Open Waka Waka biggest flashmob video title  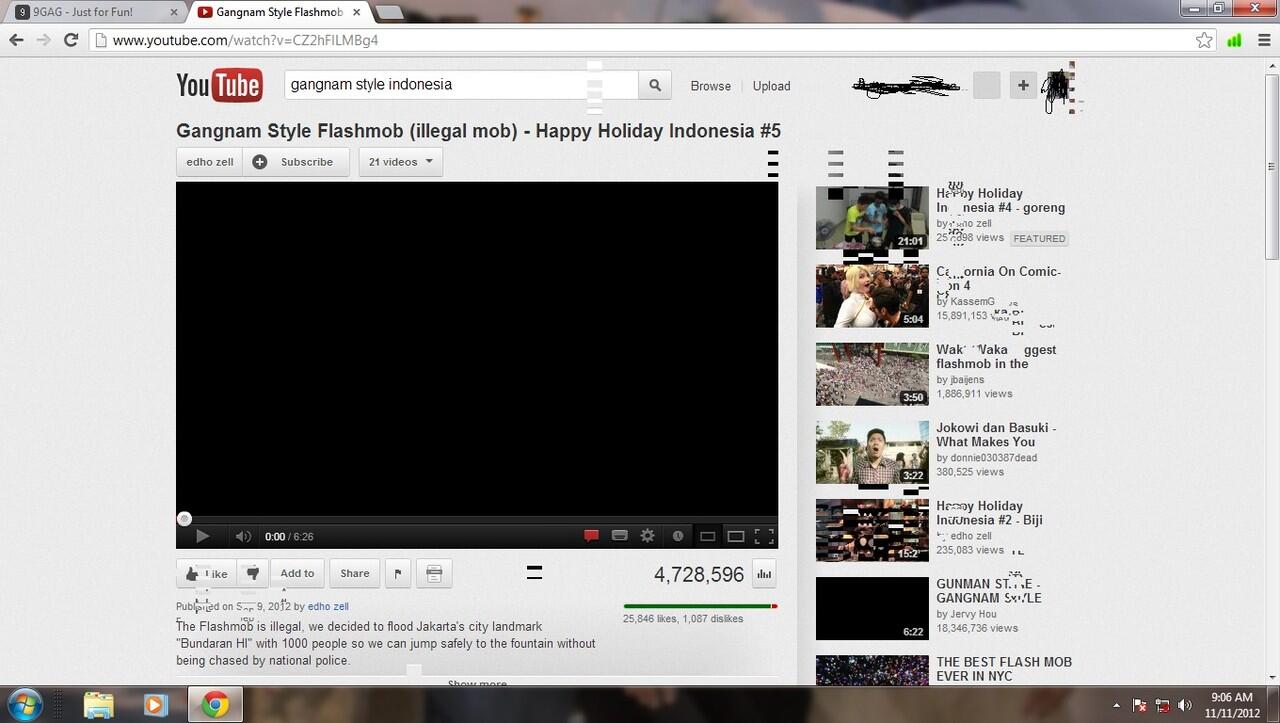click(x=996, y=357)
